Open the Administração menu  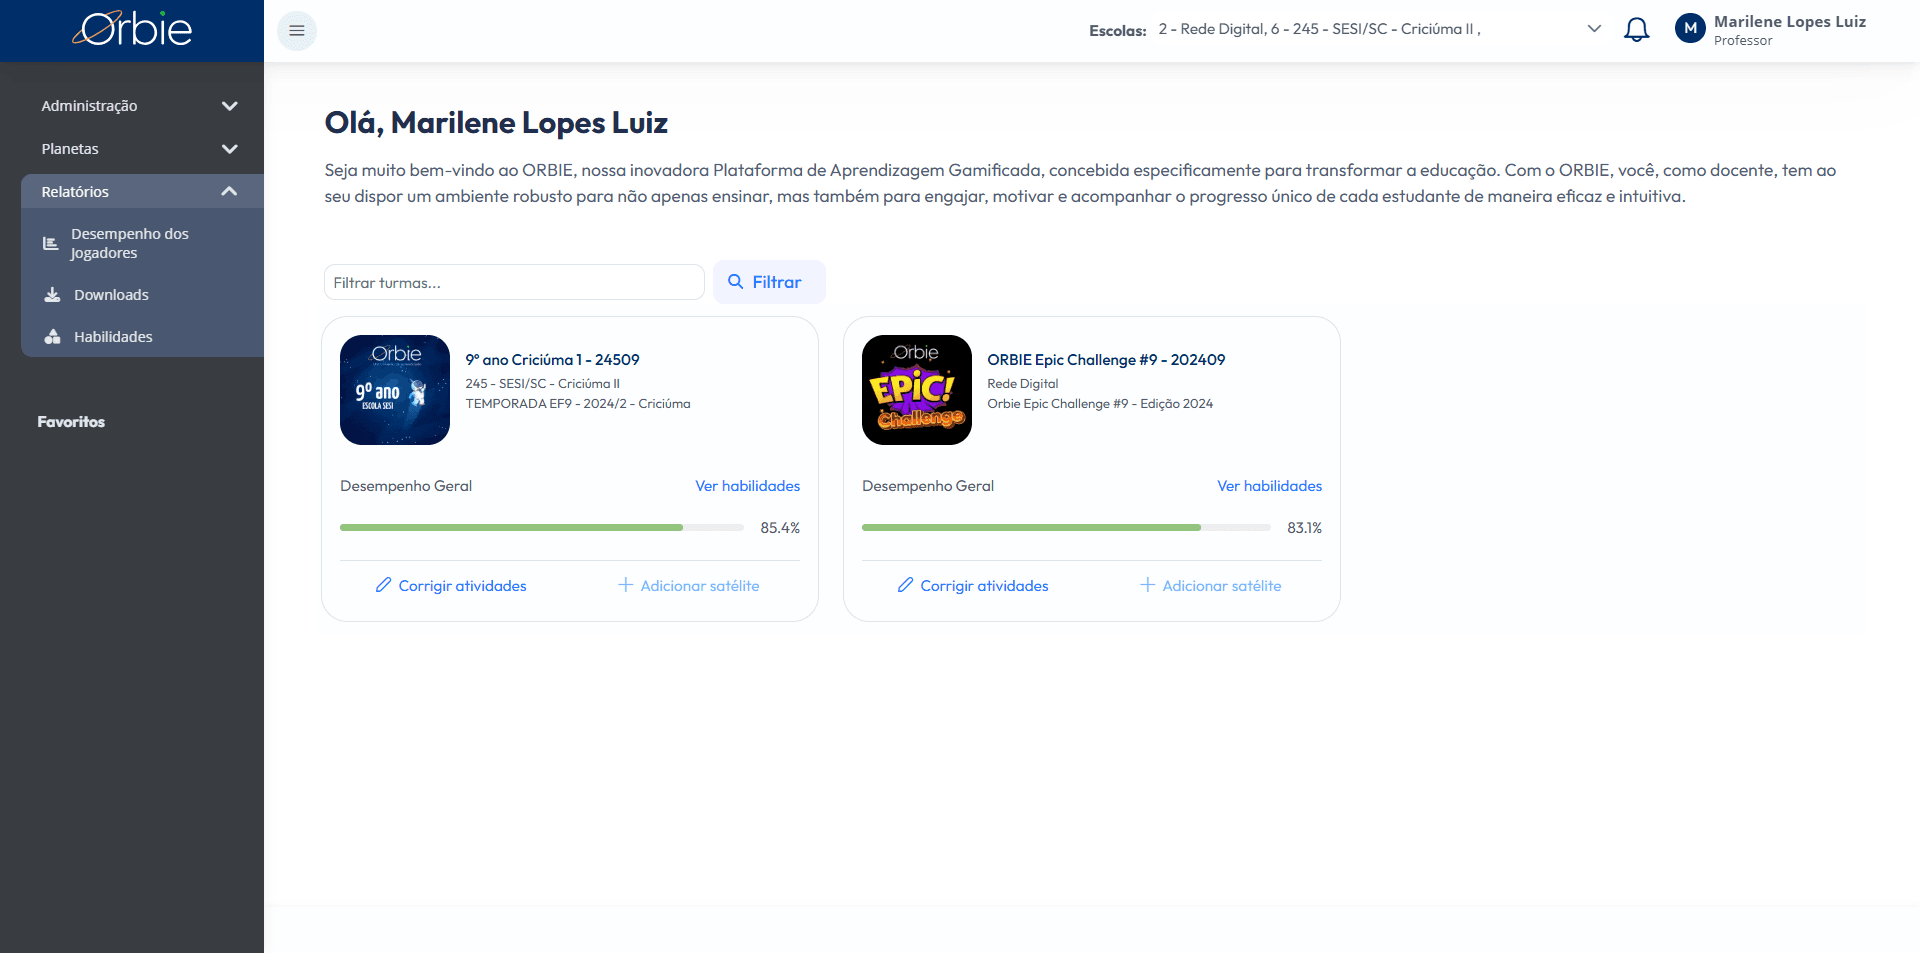[x=142, y=106]
